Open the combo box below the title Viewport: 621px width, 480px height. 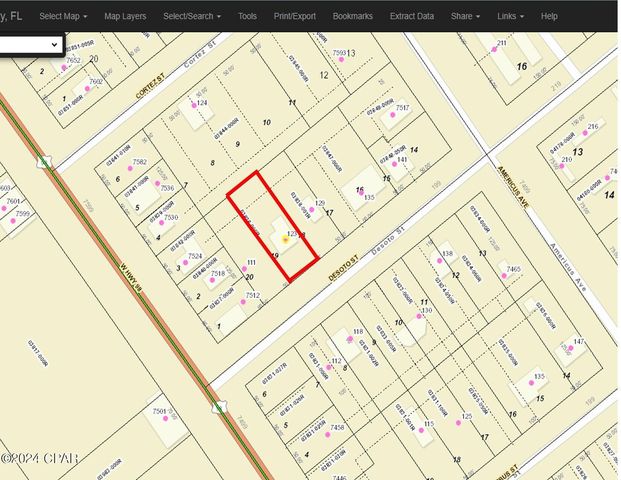click(30, 45)
